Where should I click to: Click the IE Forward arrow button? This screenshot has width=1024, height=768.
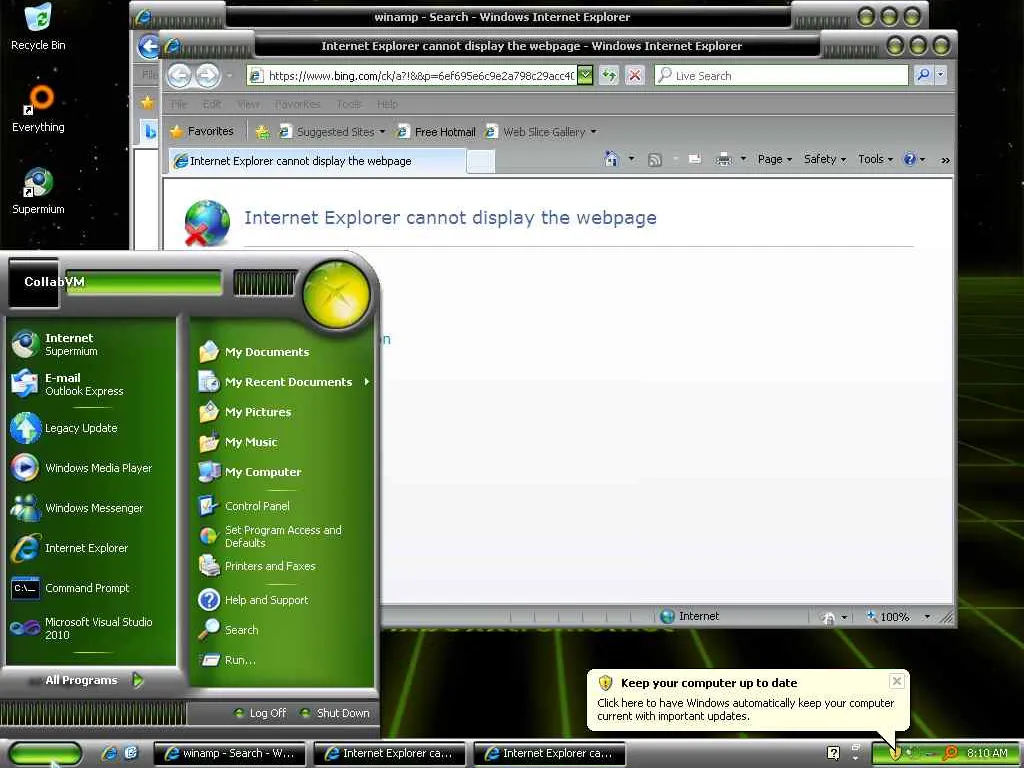click(x=208, y=76)
